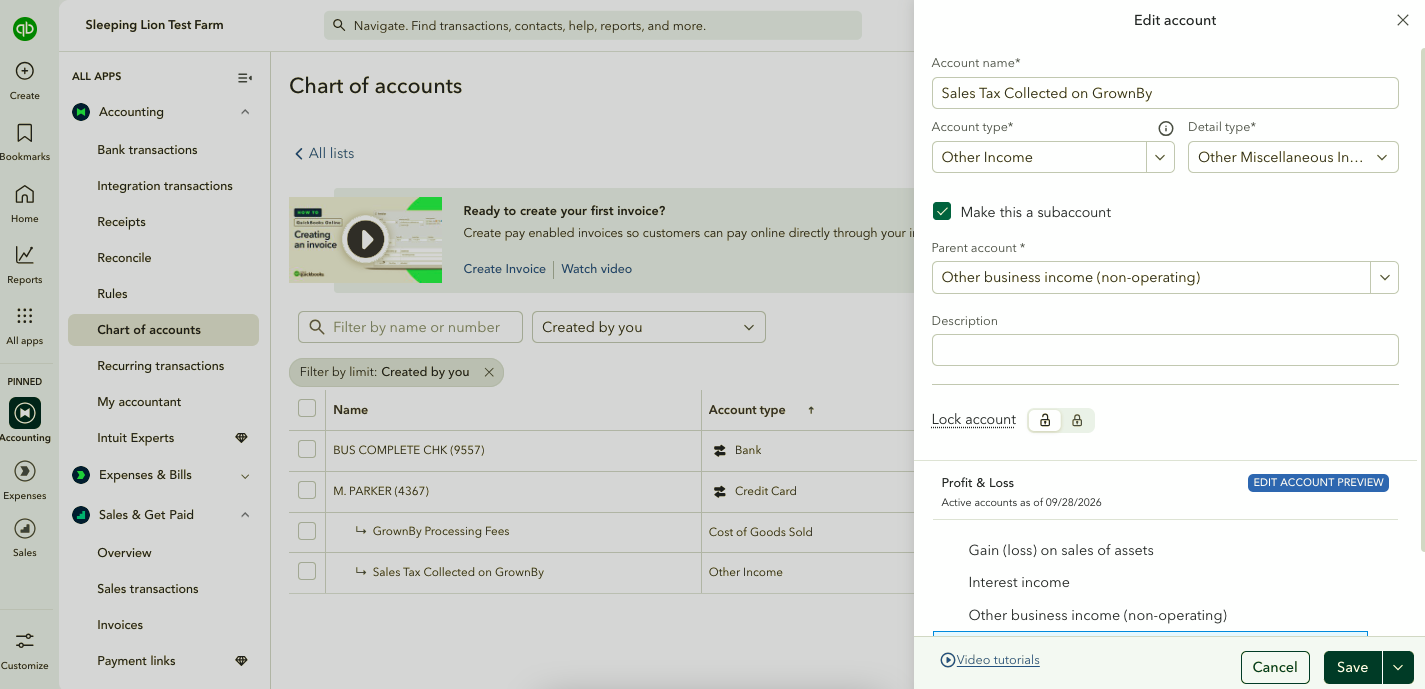1425x689 pixels.
Task: Check Sales Tax Collected on GrownBy row
Action: click(x=307, y=571)
